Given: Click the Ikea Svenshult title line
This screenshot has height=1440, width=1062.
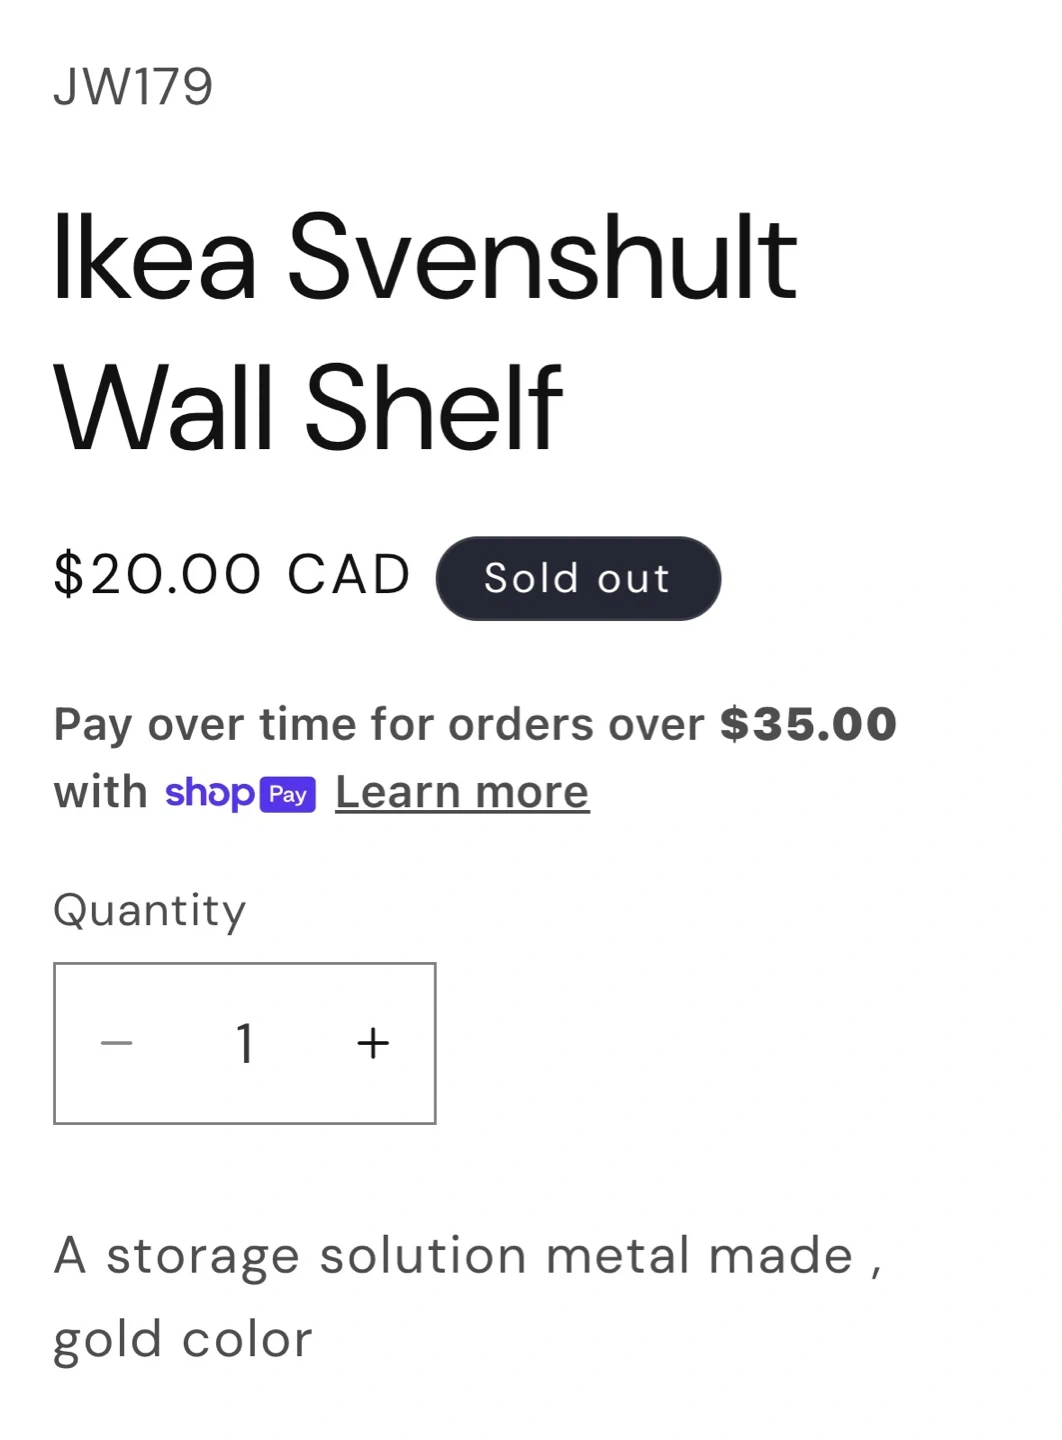Looking at the screenshot, I should coord(424,258).
